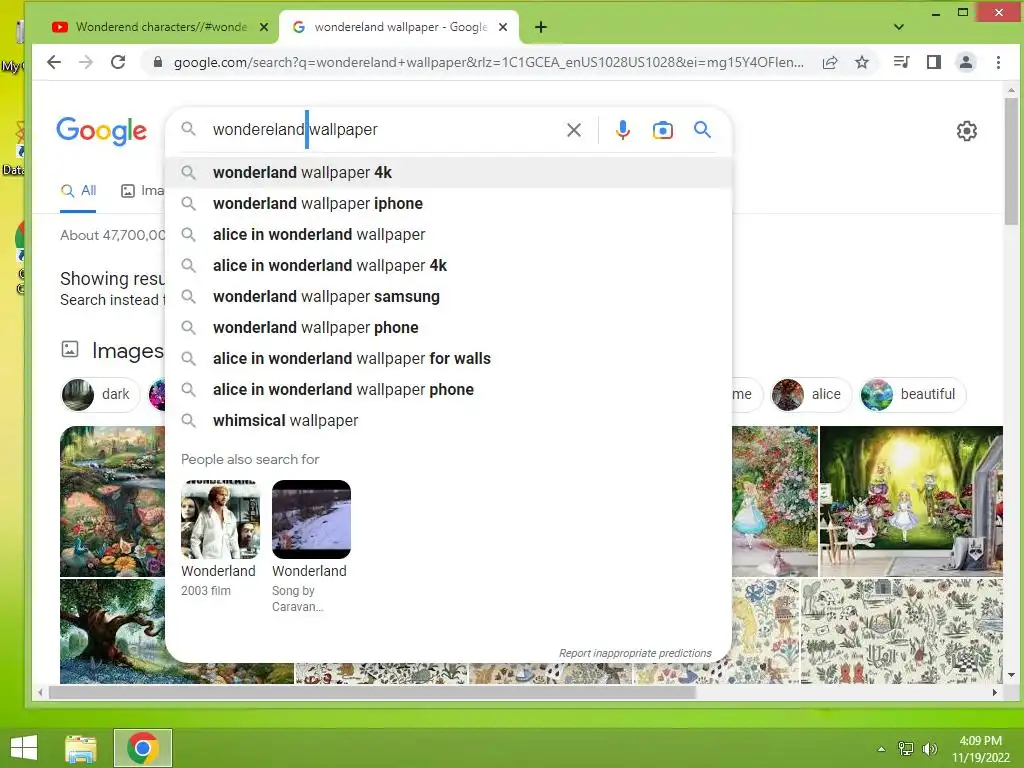The height and width of the screenshot is (768, 1024).
Task: Click the address bar URL
Action: point(488,62)
